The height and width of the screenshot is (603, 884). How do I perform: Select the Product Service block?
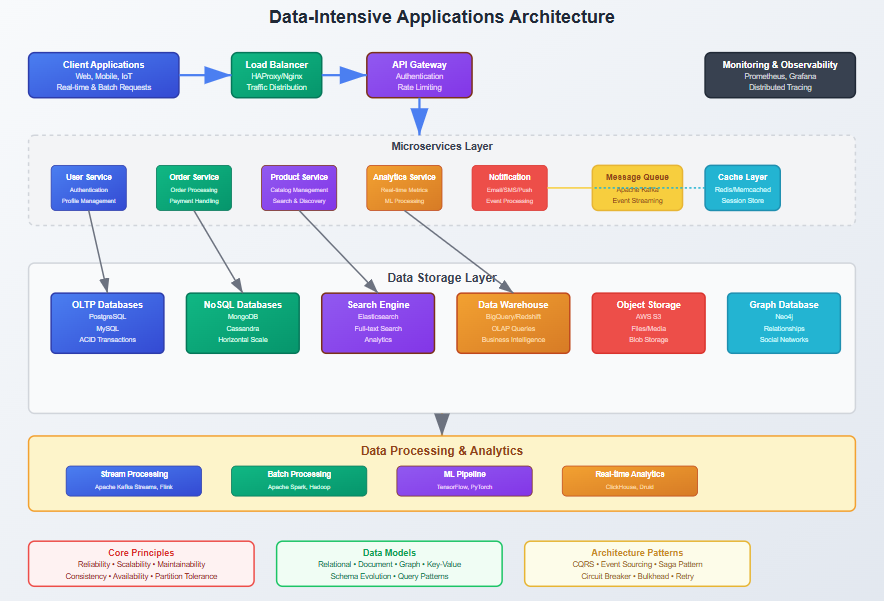pyautogui.click(x=299, y=188)
